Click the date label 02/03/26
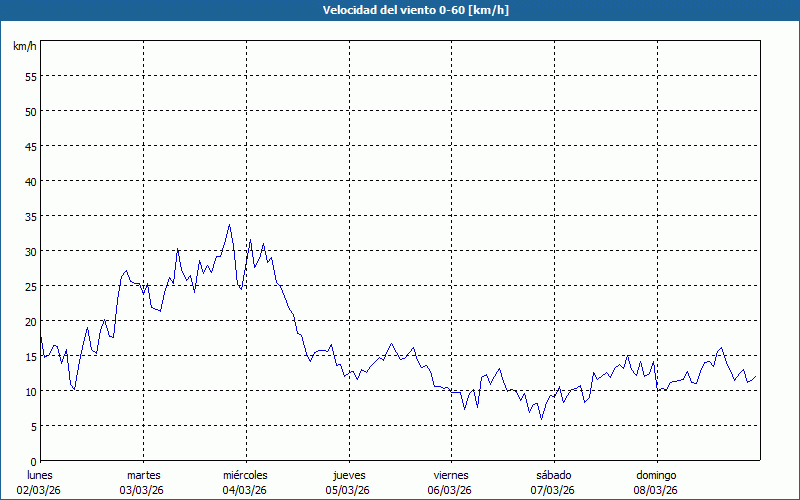The height and width of the screenshot is (500, 800). 40,490
